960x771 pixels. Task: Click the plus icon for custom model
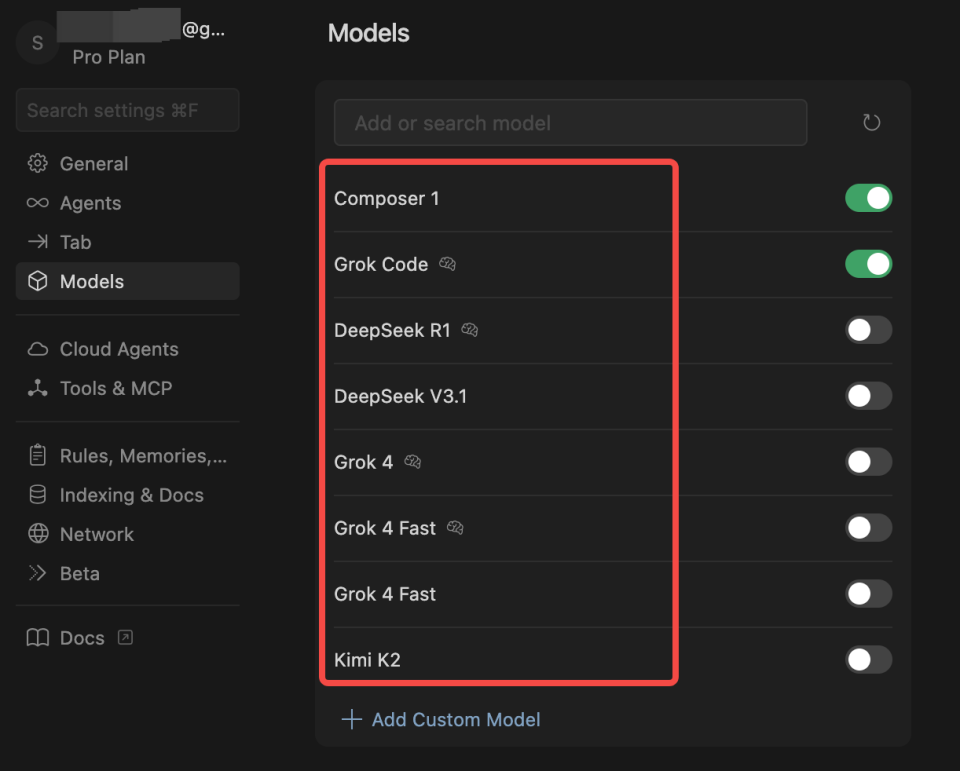pyautogui.click(x=351, y=719)
